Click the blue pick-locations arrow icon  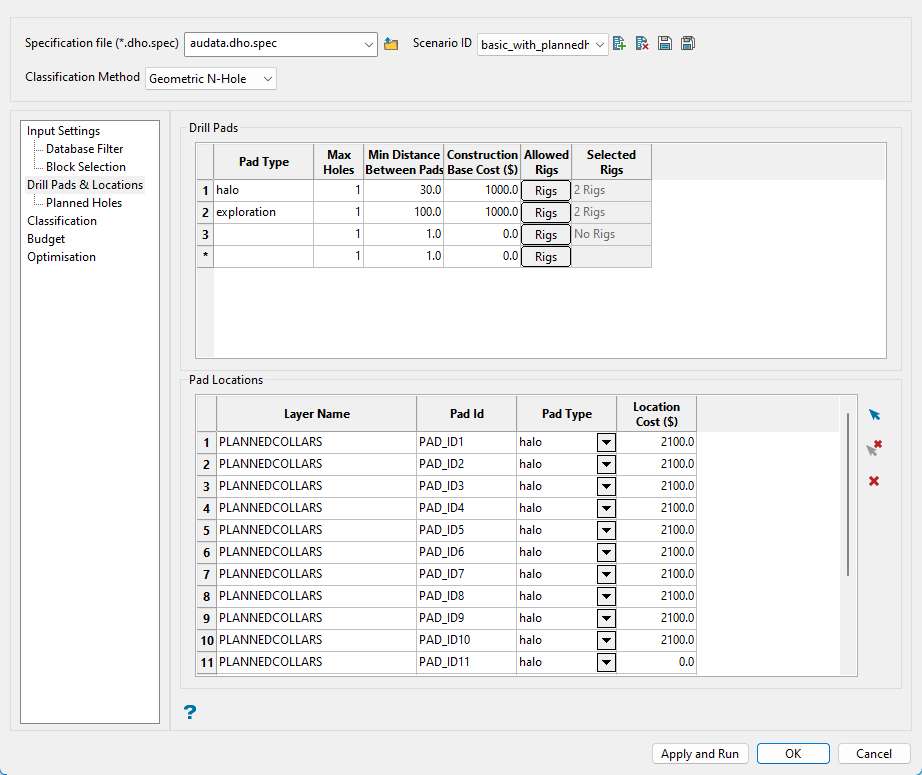(x=874, y=415)
